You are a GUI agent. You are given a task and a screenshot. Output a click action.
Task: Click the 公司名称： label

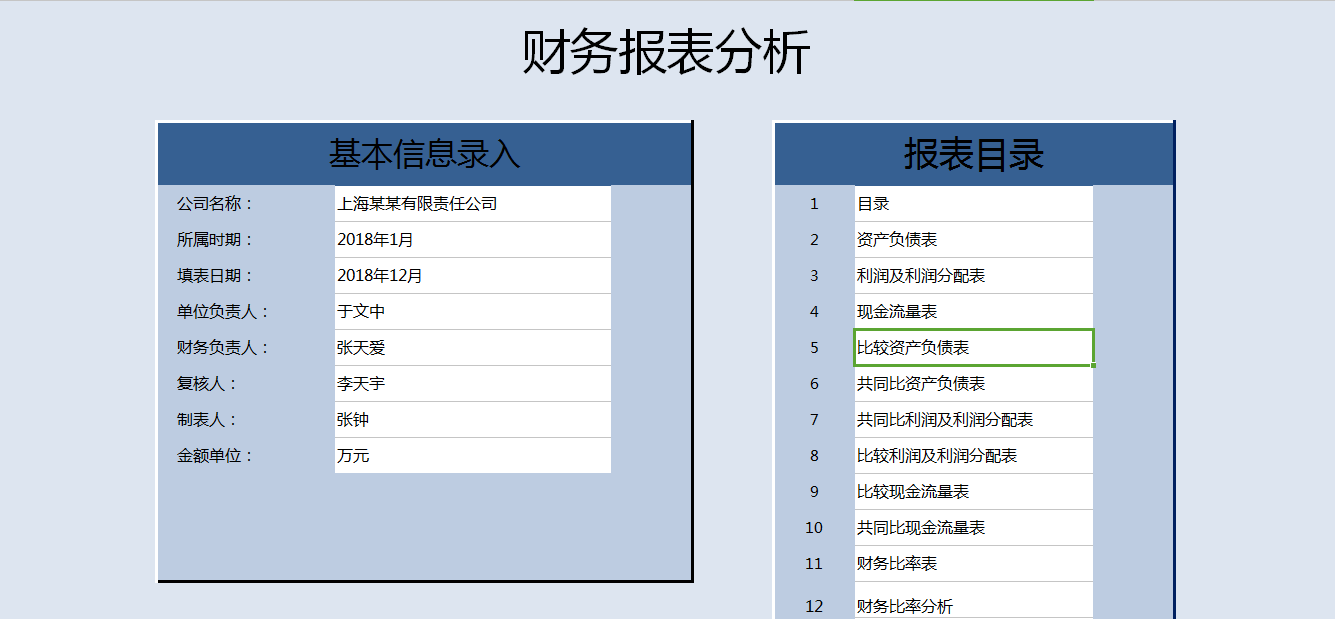pos(215,204)
